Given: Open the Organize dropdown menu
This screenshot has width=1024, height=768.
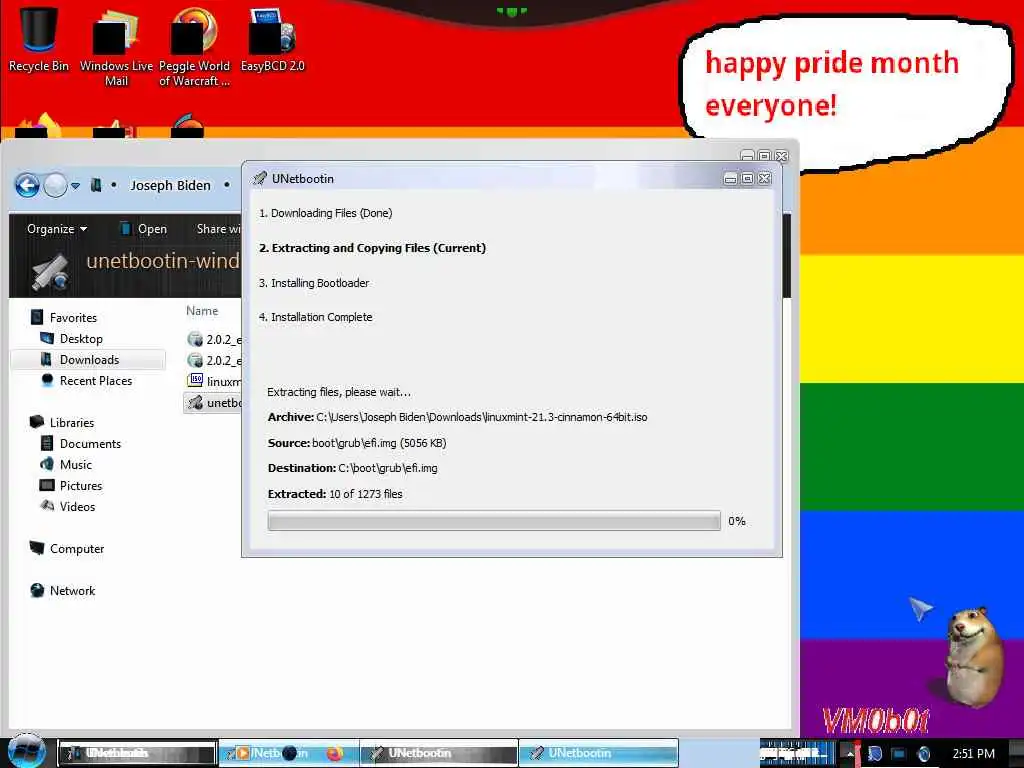Looking at the screenshot, I should (x=57, y=229).
